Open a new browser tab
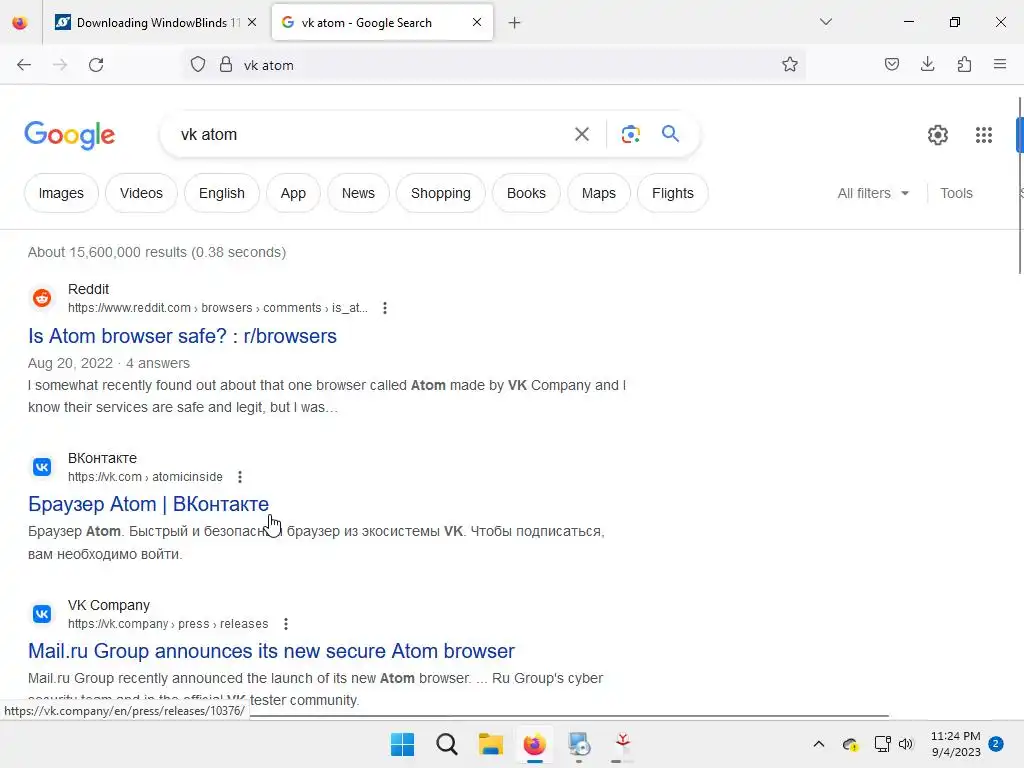Screen dimensions: 1024x768 (x=515, y=23)
